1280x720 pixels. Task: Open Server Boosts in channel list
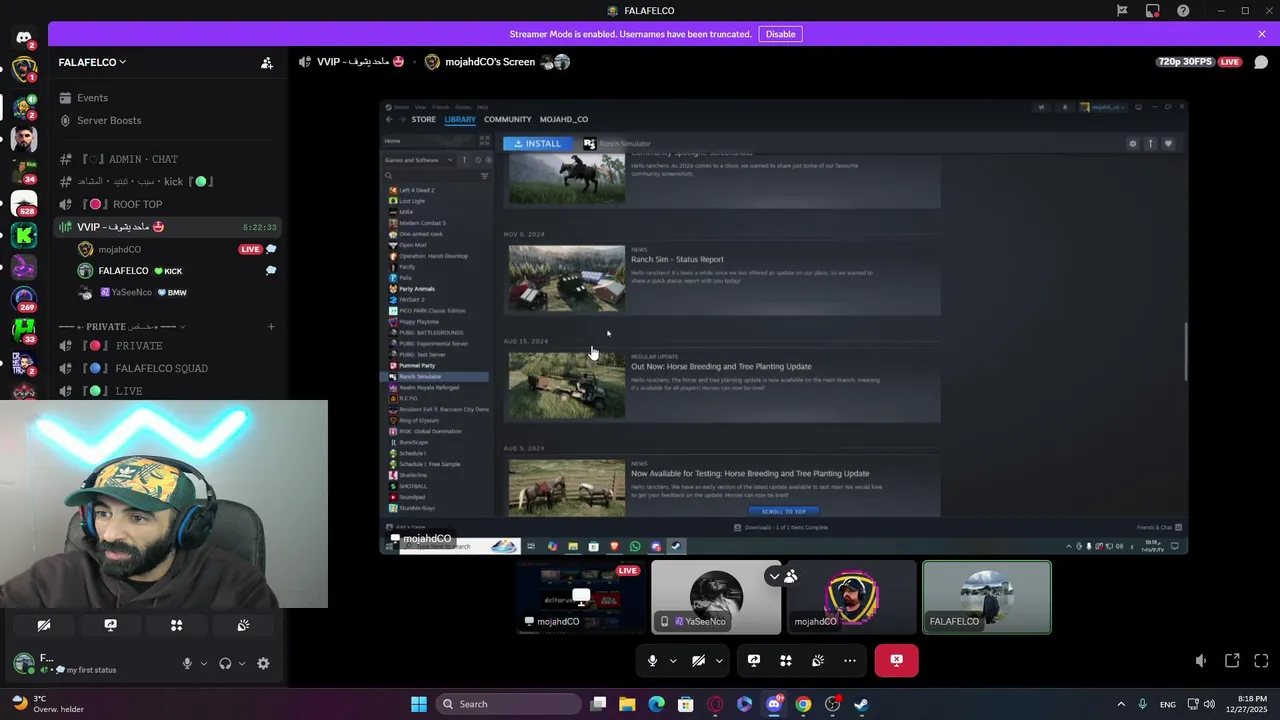click(x=167, y=120)
